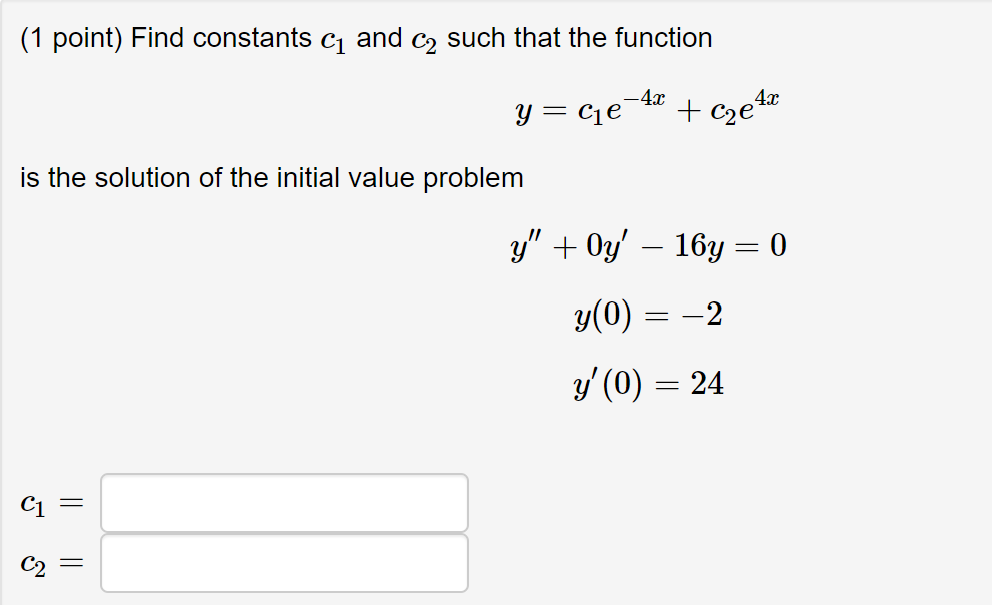Image resolution: width=992 pixels, height=605 pixels.
Task: Click inside the c1 answer input field
Action: point(283,503)
